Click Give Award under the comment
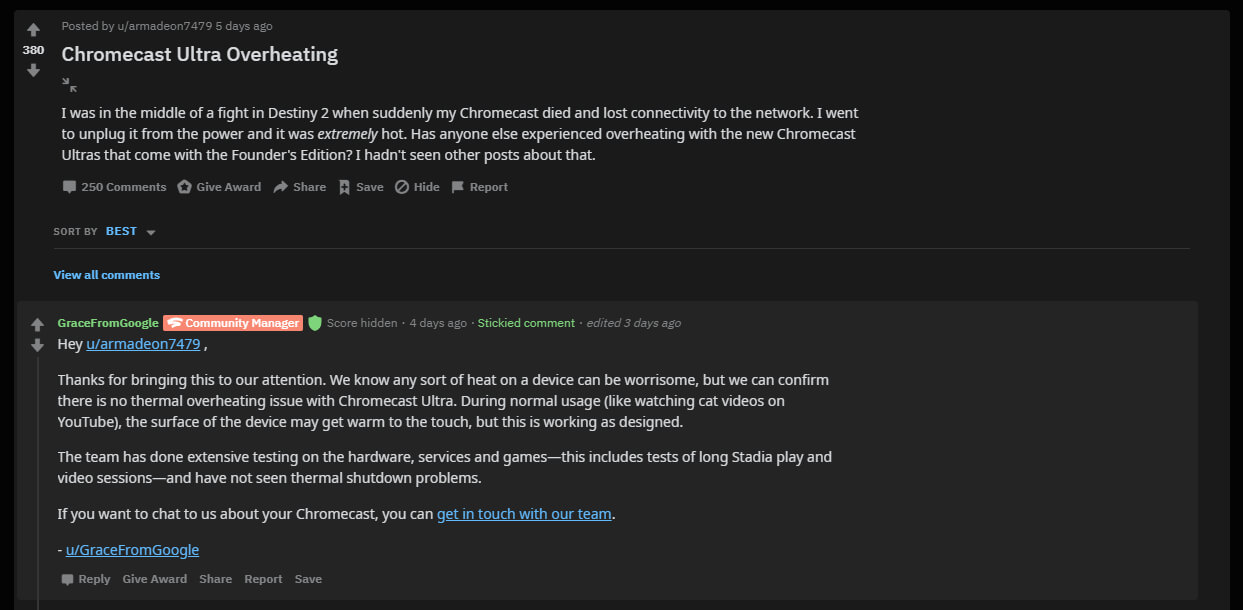 coord(155,579)
